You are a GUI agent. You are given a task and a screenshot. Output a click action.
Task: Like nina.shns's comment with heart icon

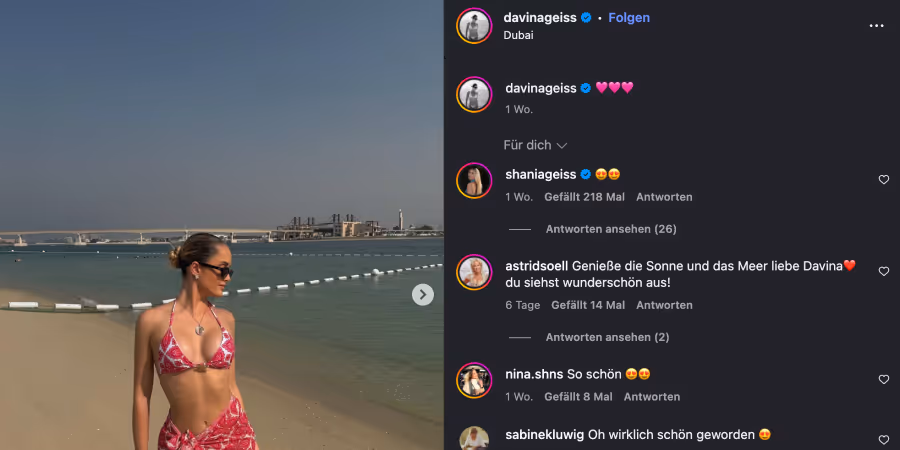pyautogui.click(x=883, y=379)
